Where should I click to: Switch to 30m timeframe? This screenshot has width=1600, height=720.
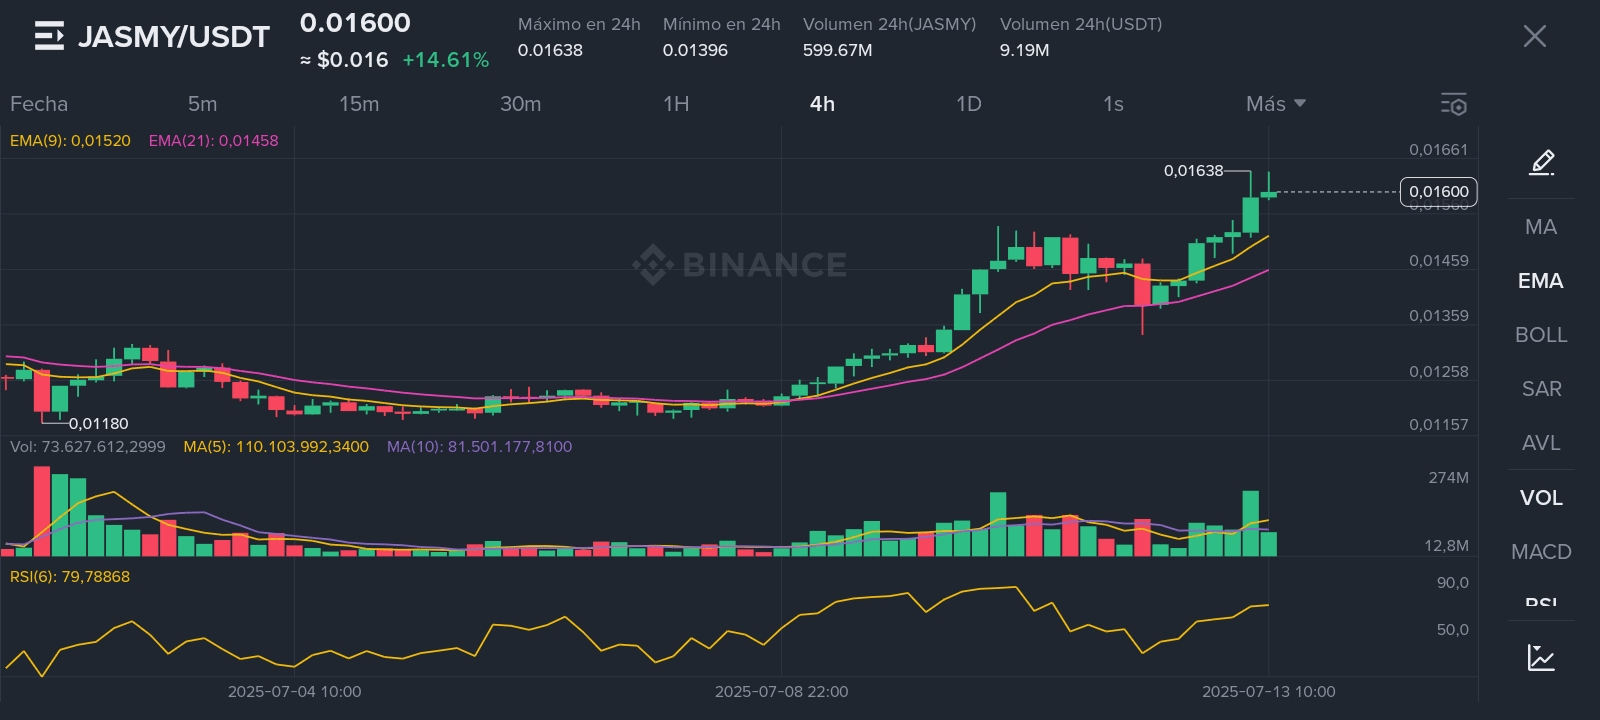pyautogui.click(x=520, y=104)
